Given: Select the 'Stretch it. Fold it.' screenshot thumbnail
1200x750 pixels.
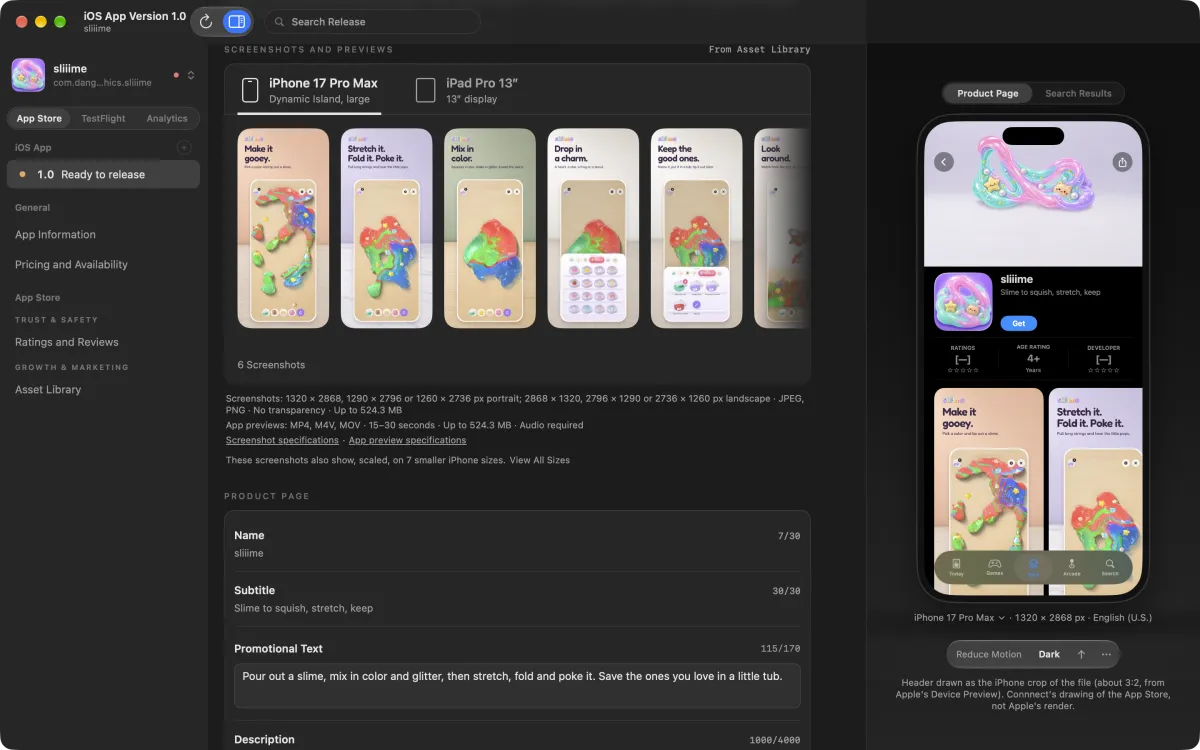Looking at the screenshot, I should coord(387,228).
